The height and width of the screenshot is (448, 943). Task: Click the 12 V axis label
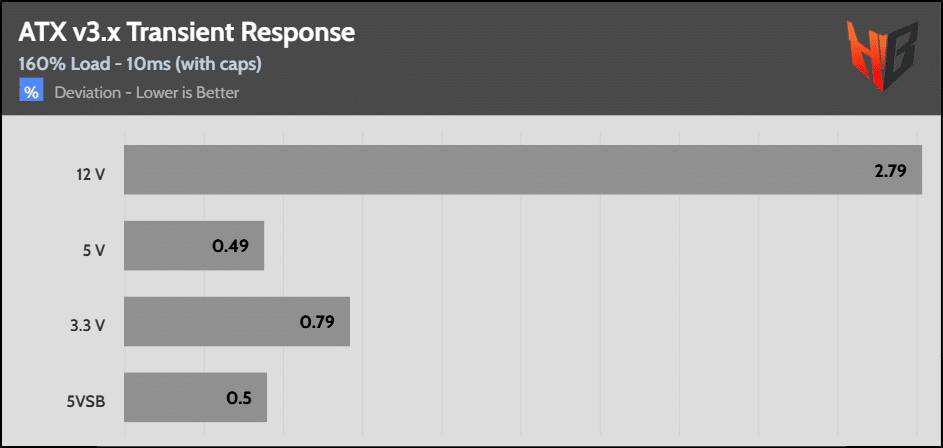[93, 175]
